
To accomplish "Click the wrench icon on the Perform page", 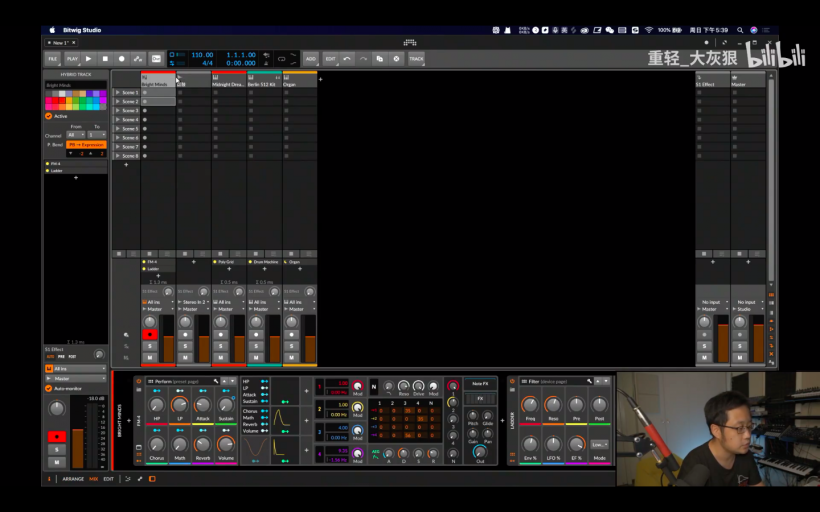I will coord(216,381).
